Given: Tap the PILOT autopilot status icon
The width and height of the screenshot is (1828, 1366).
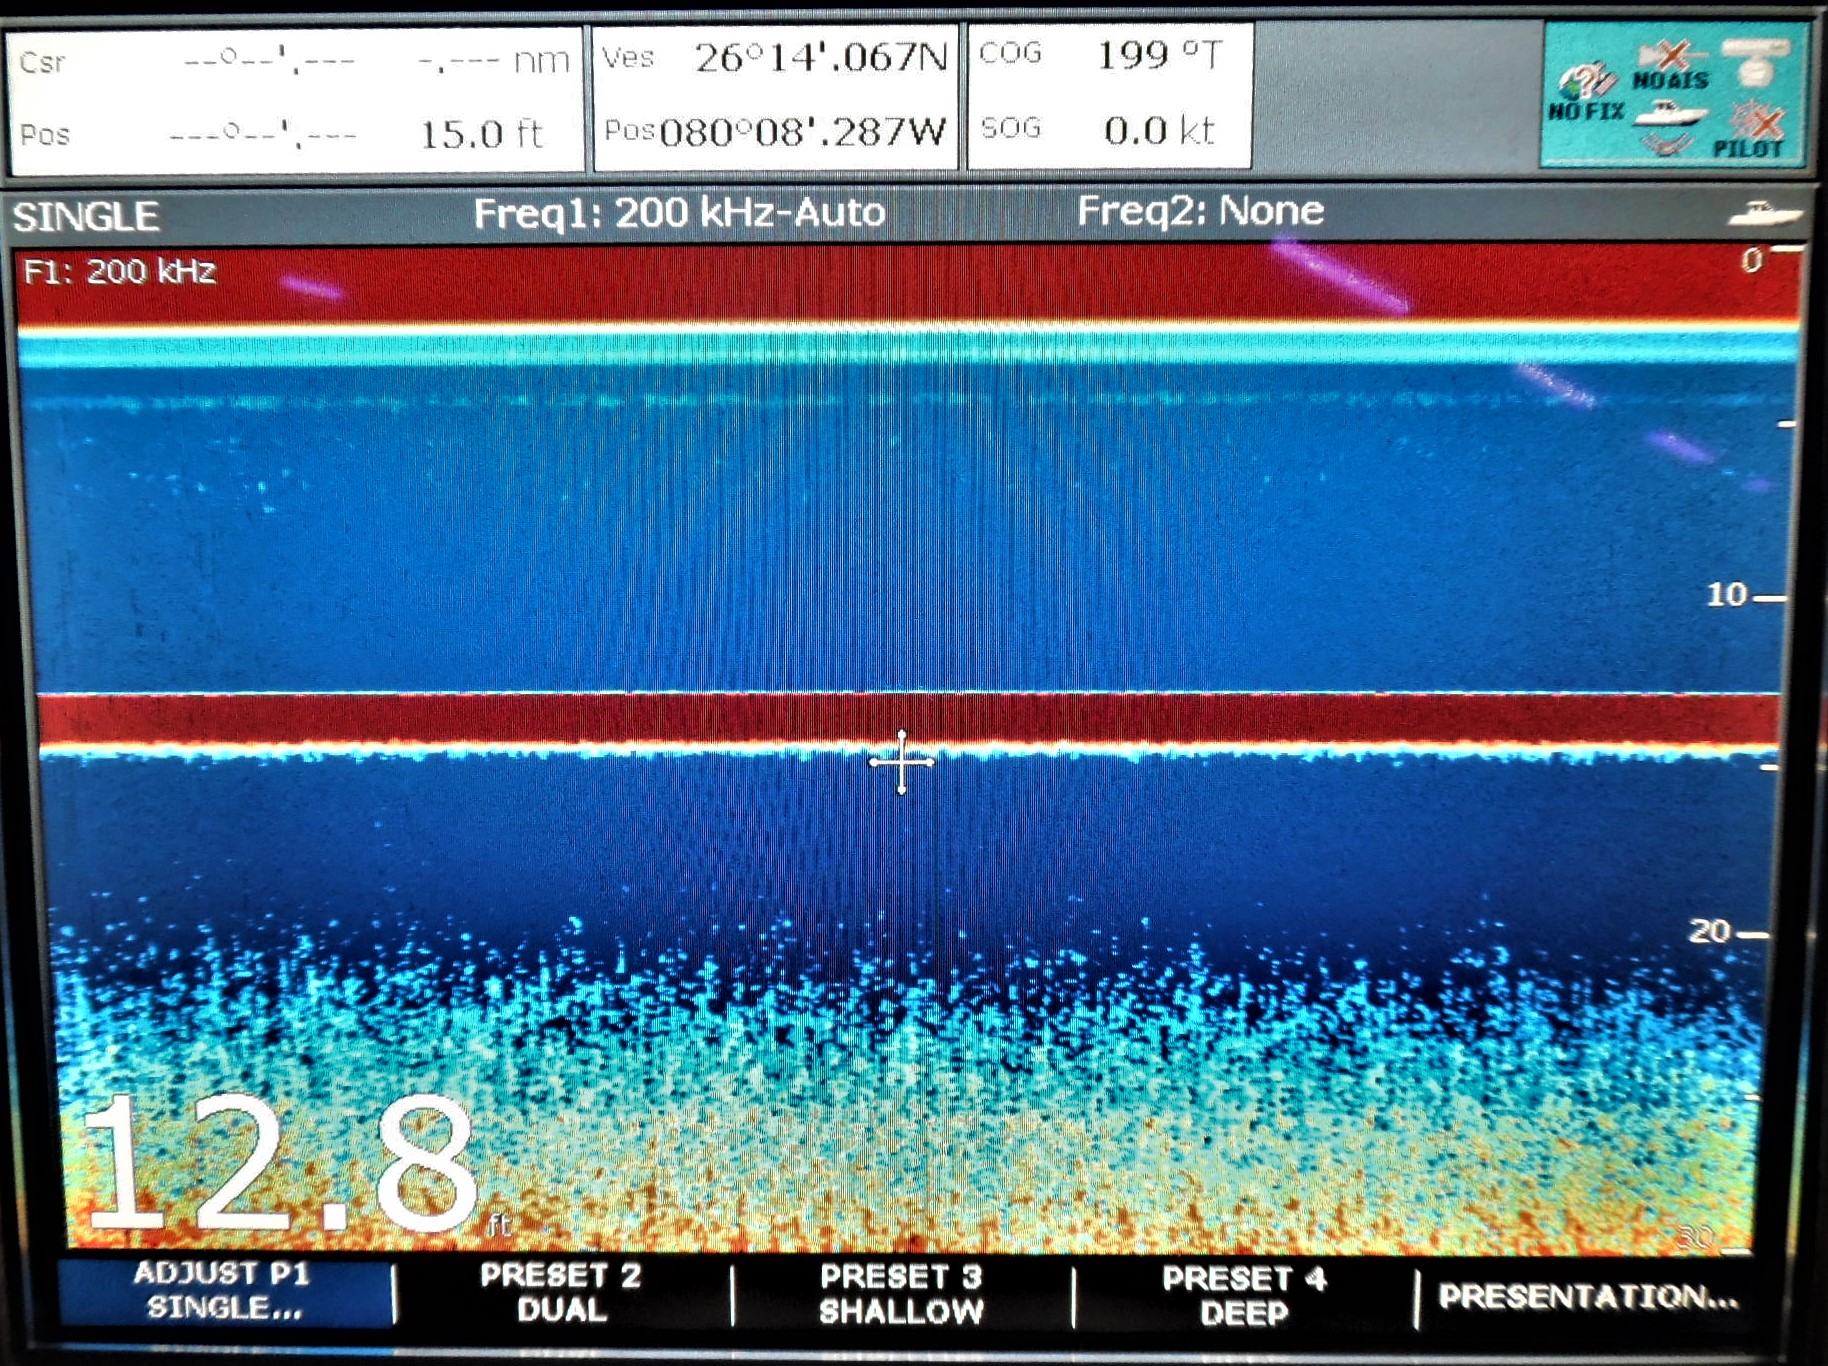Looking at the screenshot, I should (1750, 132).
